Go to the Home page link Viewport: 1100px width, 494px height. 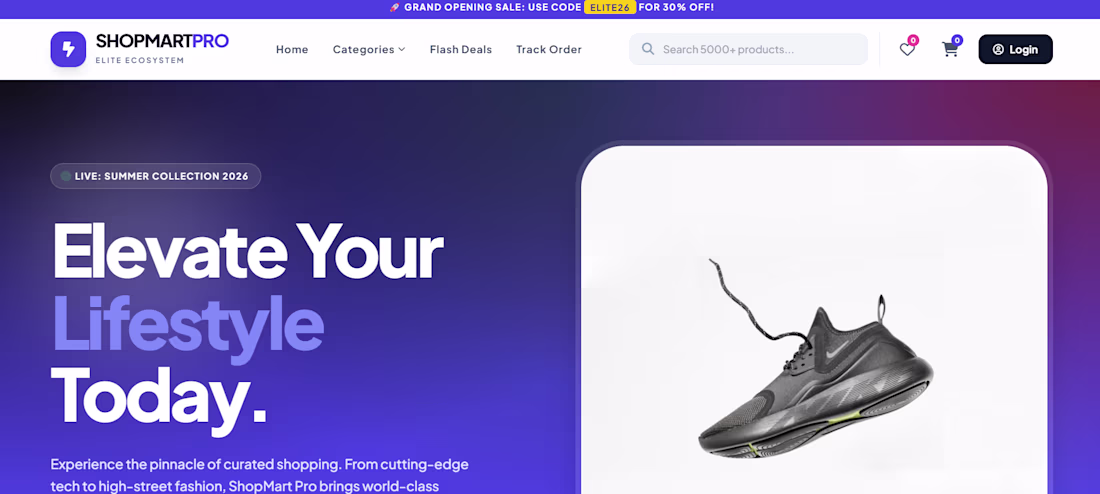292,49
